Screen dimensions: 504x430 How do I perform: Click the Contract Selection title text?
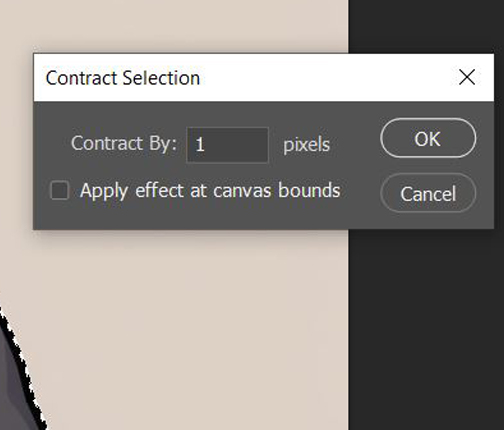coord(123,78)
